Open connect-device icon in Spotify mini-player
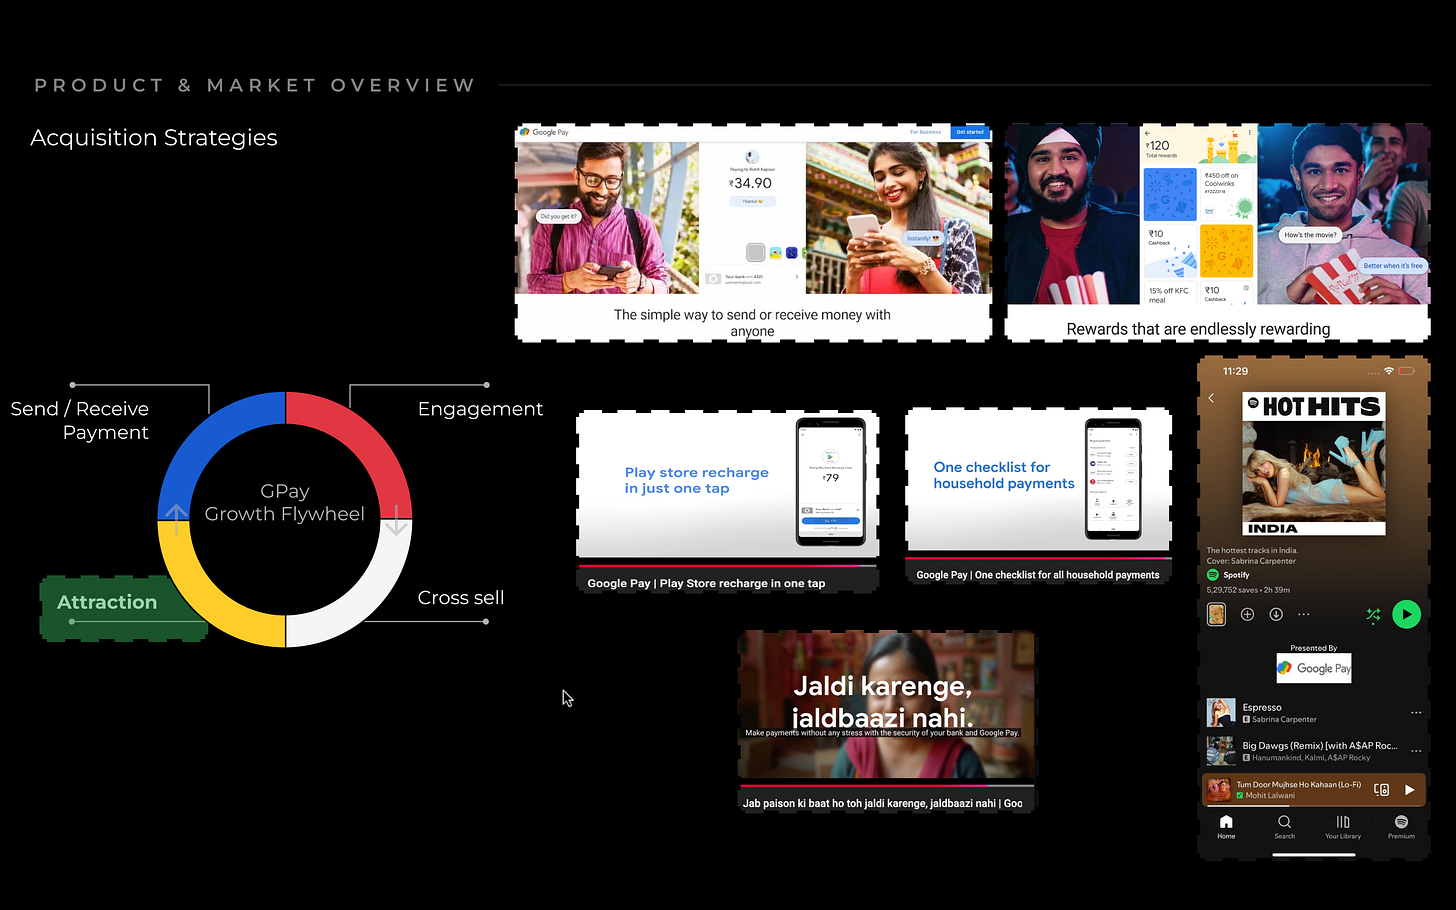This screenshot has width=1456, height=910. pyautogui.click(x=1381, y=789)
